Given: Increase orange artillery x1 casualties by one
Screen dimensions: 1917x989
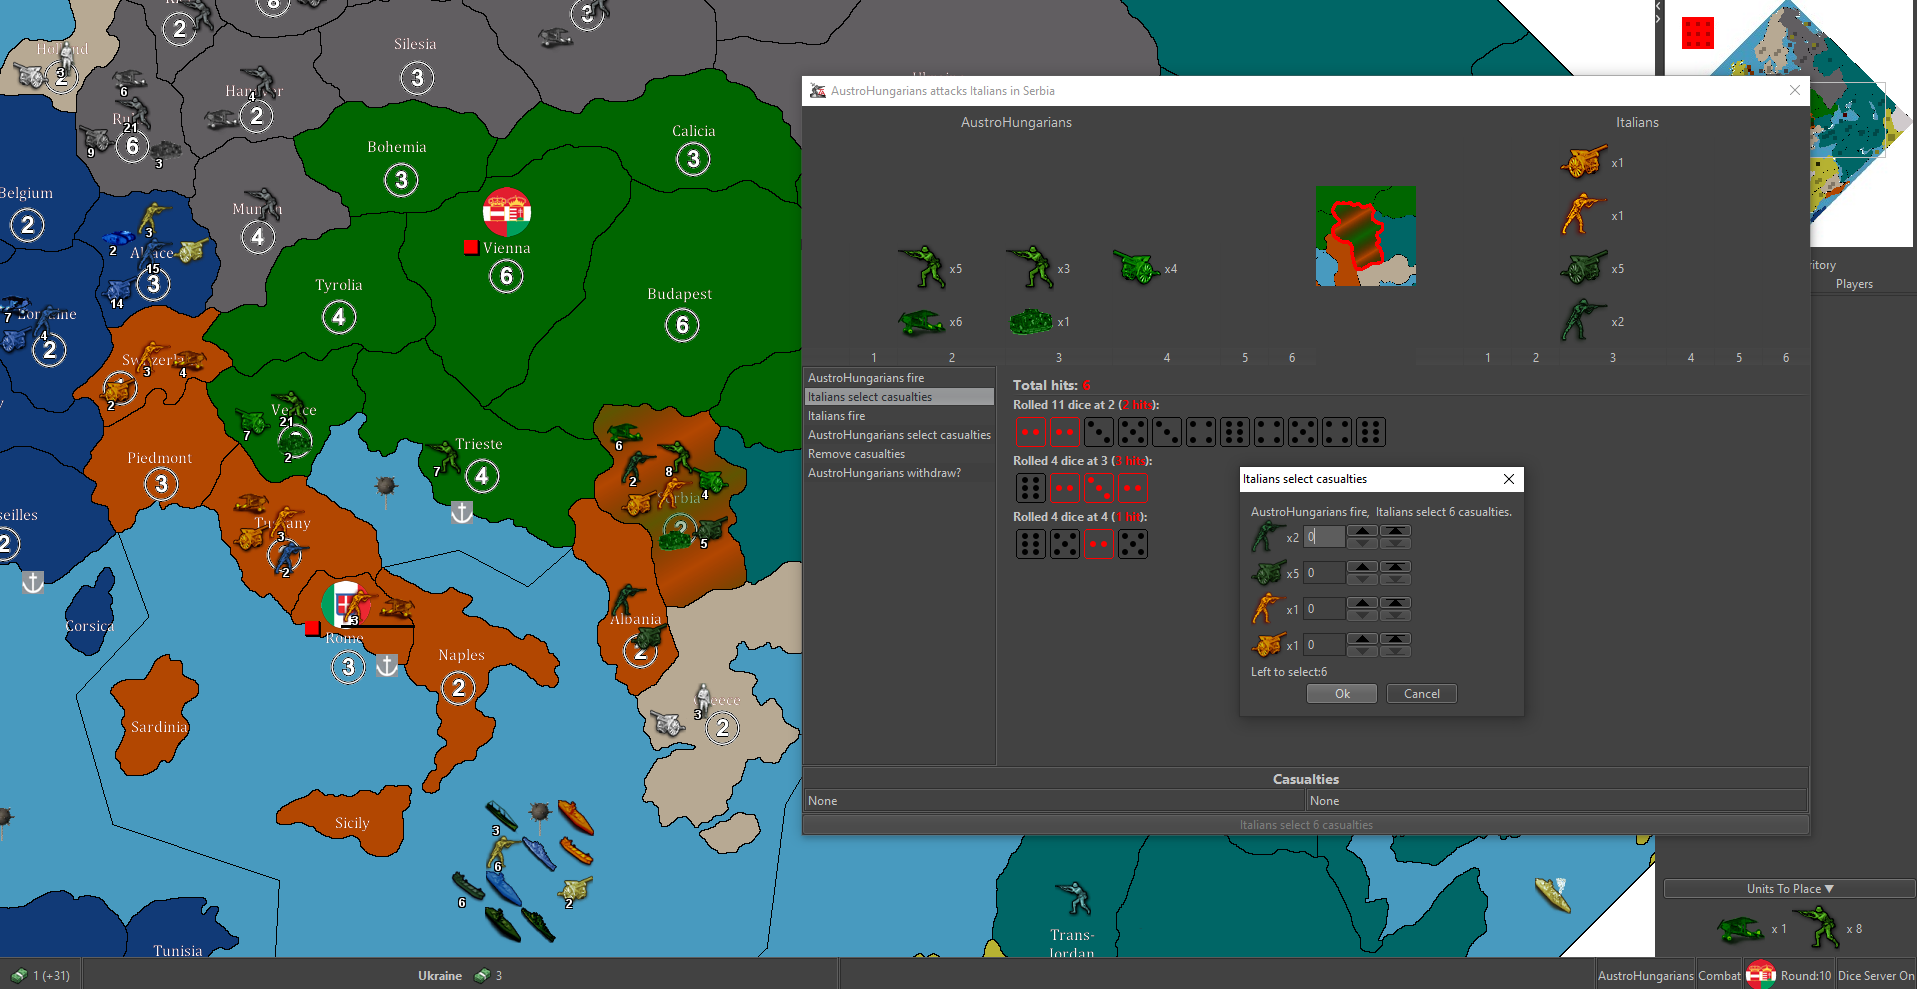Looking at the screenshot, I should pyautogui.click(x=1362, y=639).
